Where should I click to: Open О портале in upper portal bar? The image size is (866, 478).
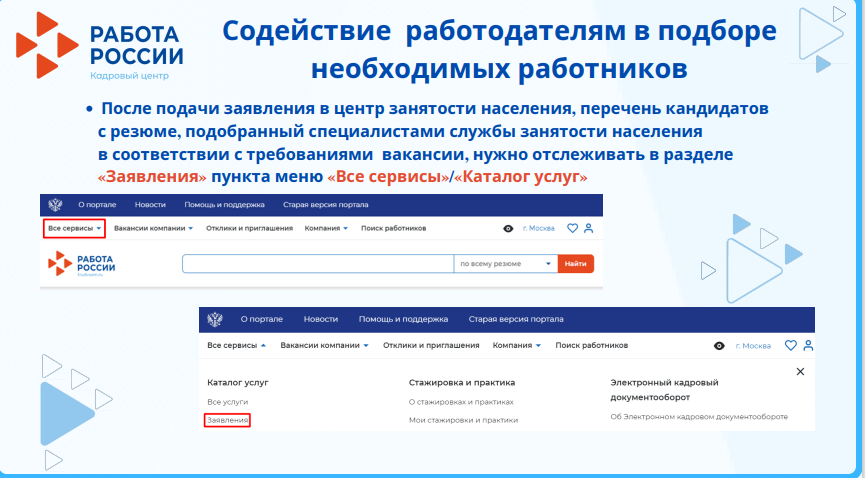point(97,205)
